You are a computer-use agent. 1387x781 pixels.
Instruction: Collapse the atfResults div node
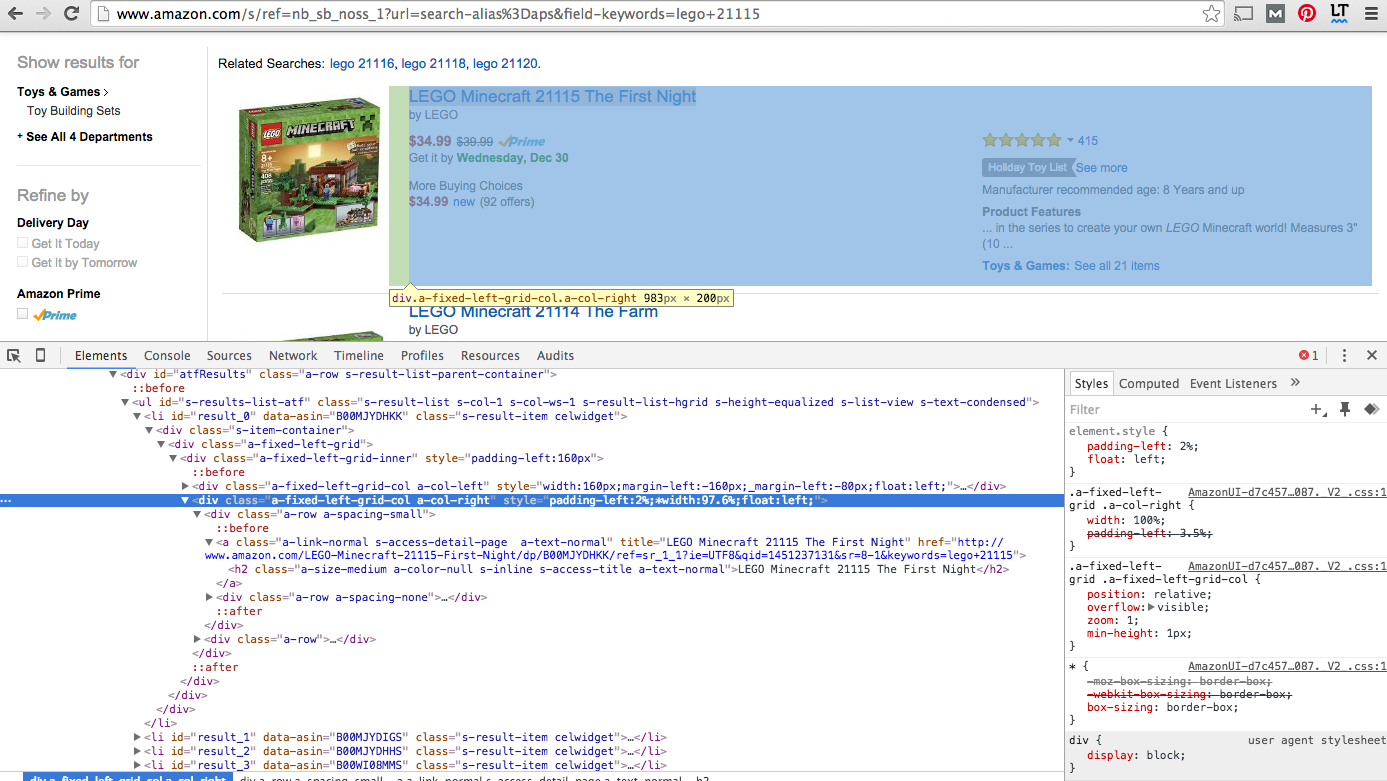[113, 374]
